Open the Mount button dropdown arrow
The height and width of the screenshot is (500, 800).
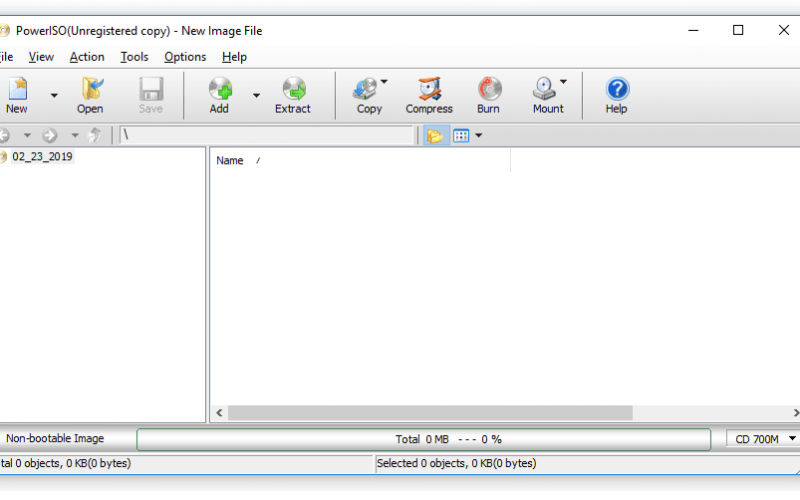(x=563, y=81)
